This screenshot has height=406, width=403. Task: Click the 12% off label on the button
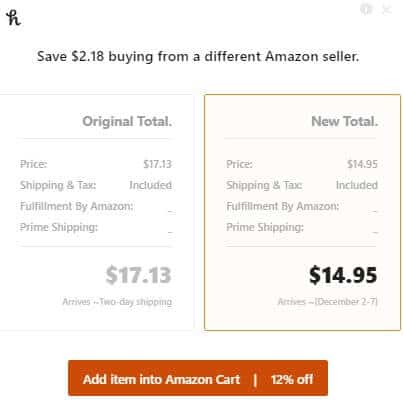pyautogui.click(x=292, y=379)
